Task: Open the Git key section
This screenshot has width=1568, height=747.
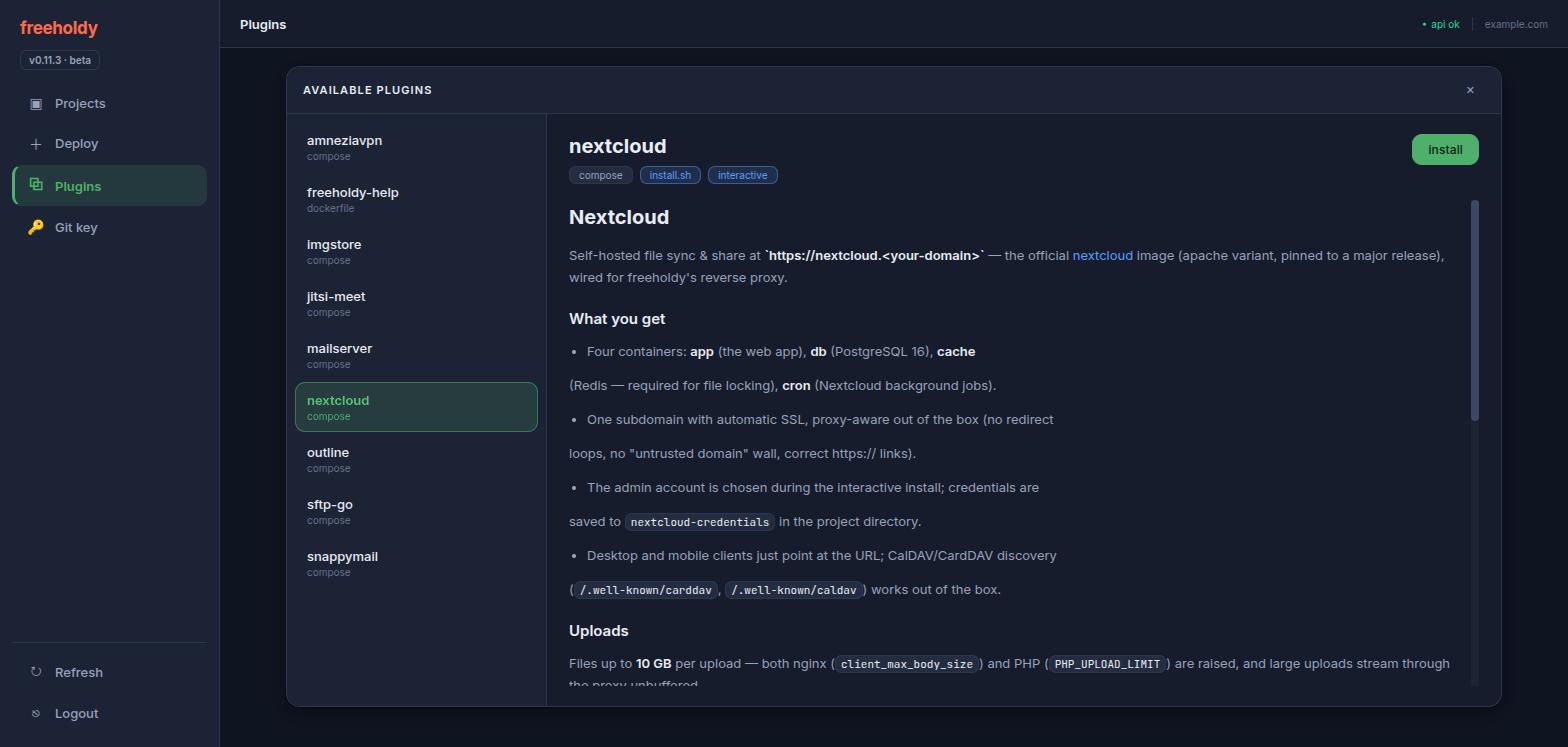Action: (110, 228)
